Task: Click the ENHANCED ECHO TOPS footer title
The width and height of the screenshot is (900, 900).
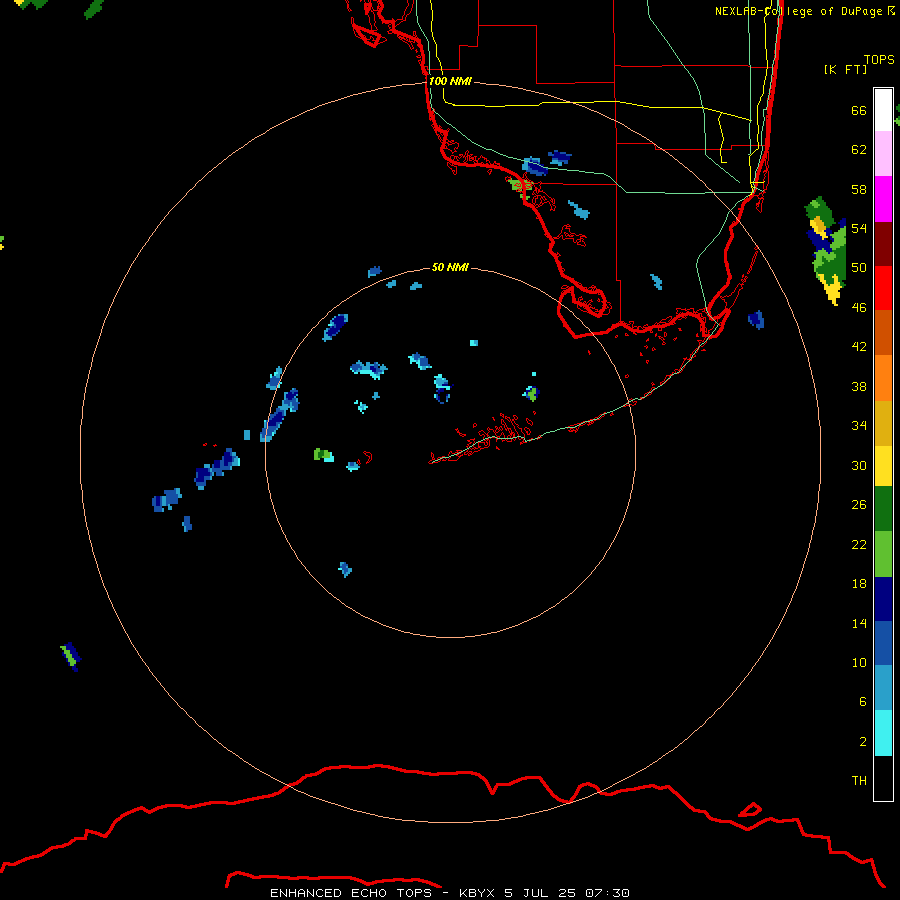Action: pos(351,893)
